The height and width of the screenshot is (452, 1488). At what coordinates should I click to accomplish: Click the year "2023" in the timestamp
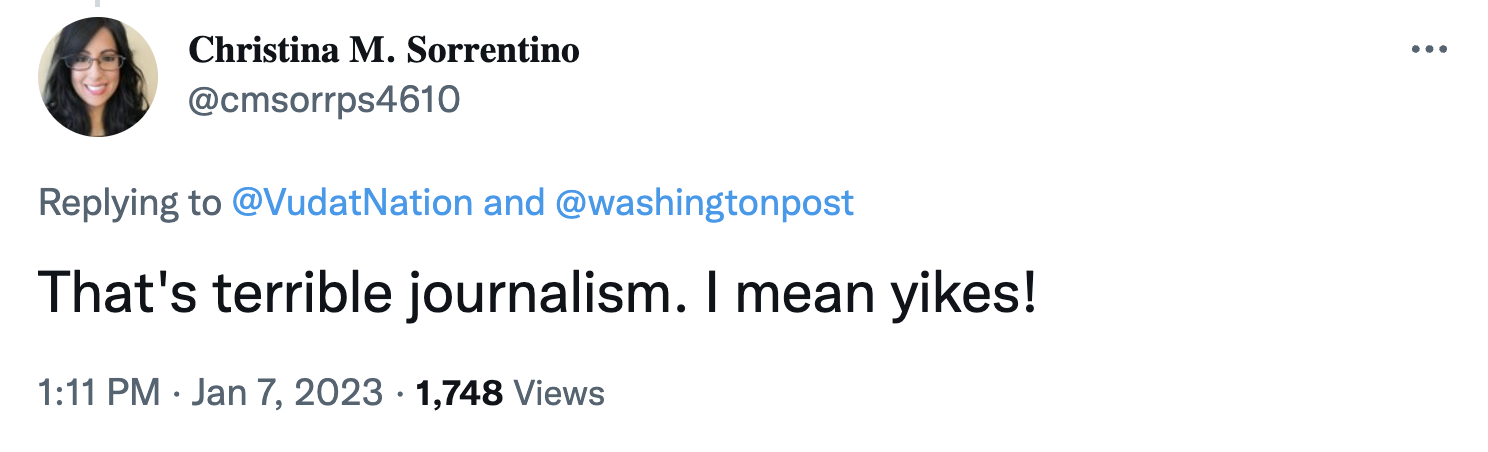click(x=339, y=393)
